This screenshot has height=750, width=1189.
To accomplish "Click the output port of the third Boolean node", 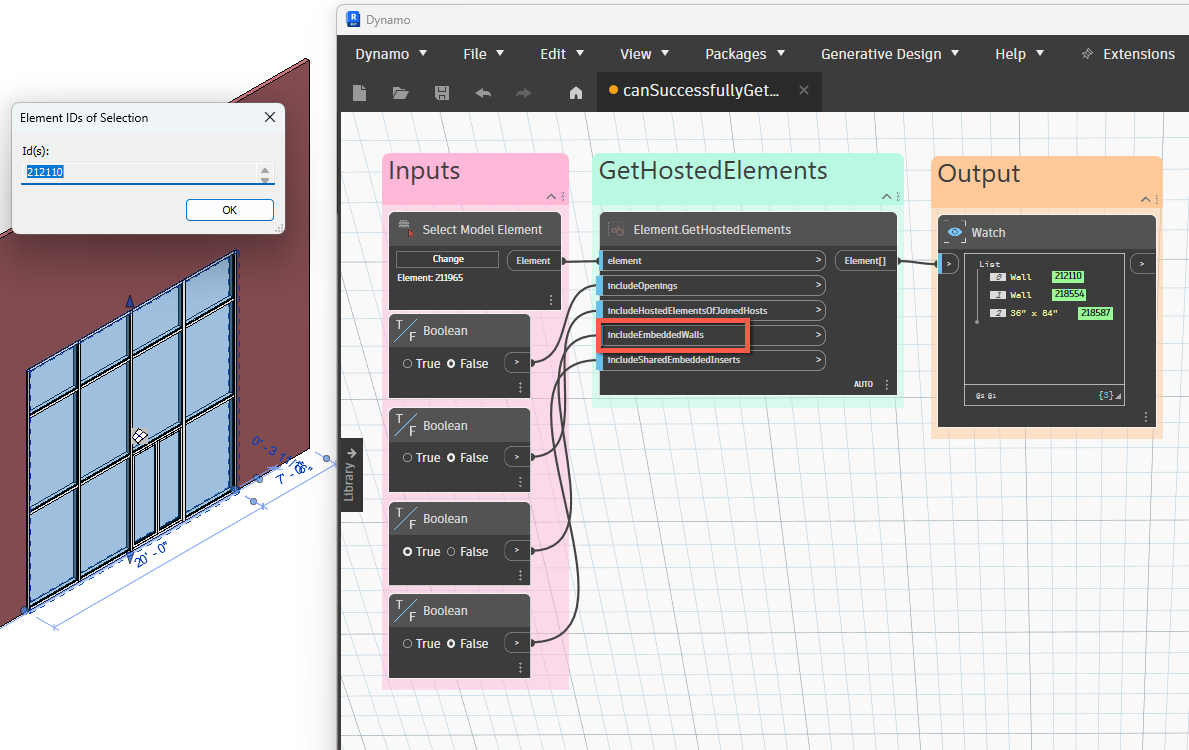I will [517, 551].
